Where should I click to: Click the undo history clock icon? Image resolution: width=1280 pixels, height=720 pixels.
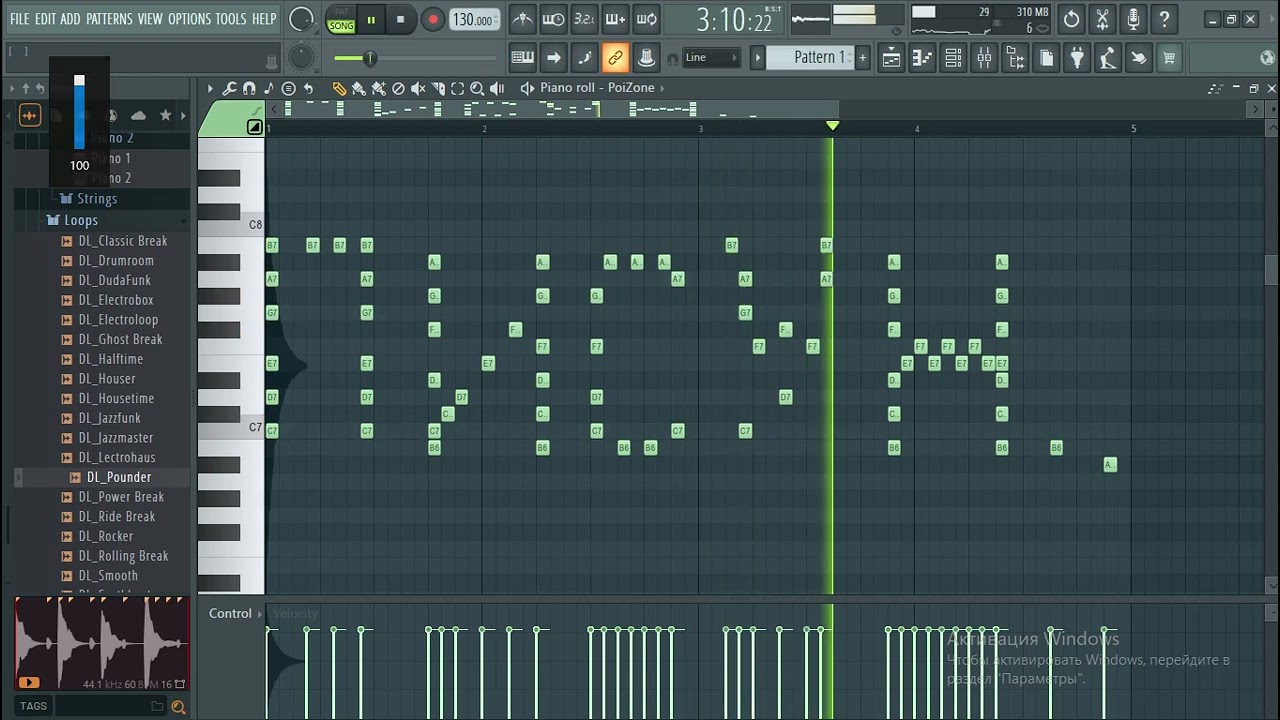[1071, 19]
